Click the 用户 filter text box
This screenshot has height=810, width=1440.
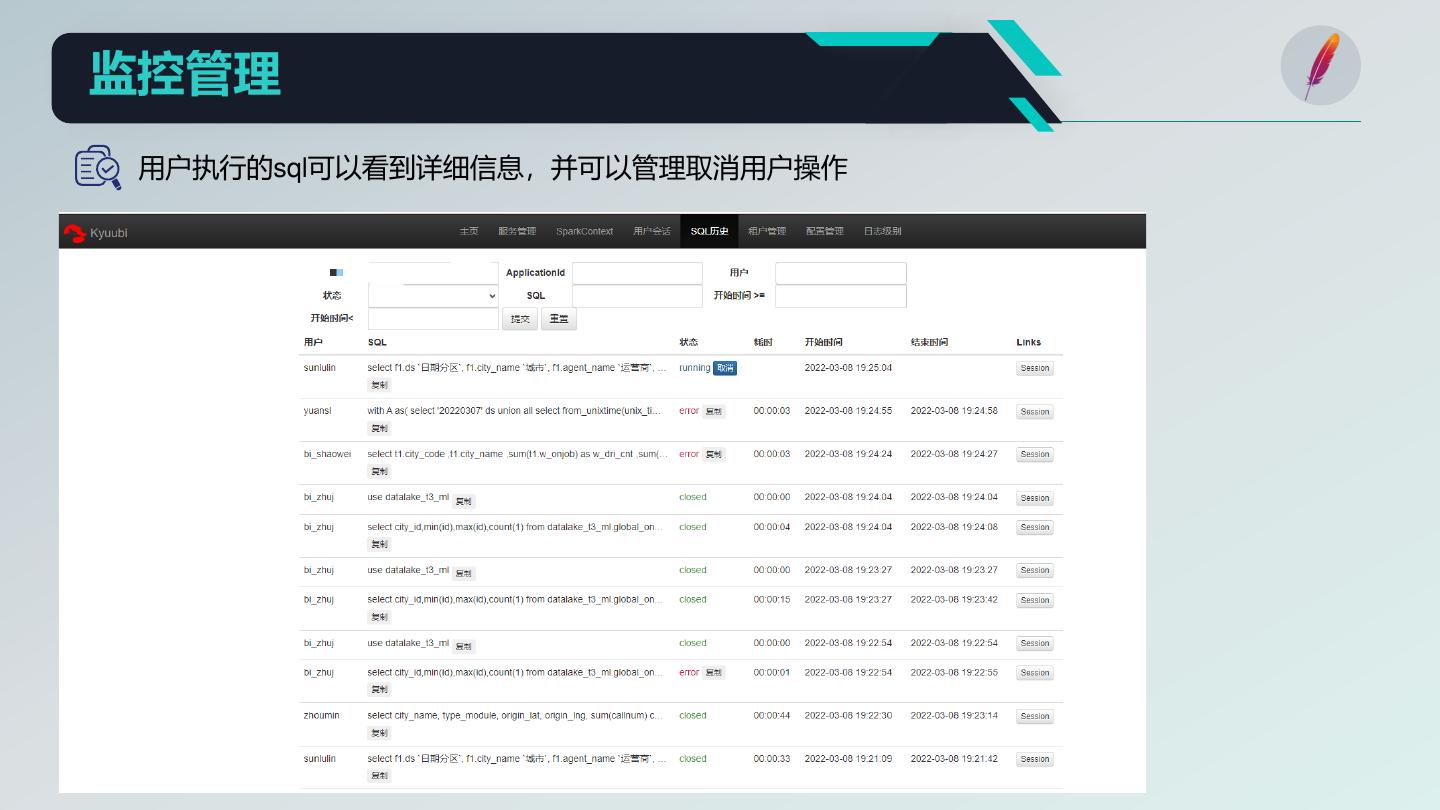(x=840, y=273)
